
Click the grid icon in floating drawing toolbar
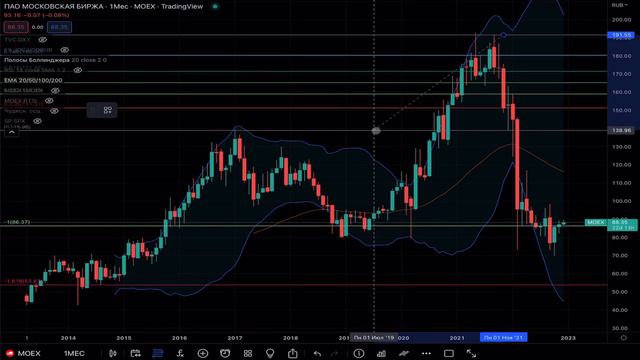(x=108, y=110)
